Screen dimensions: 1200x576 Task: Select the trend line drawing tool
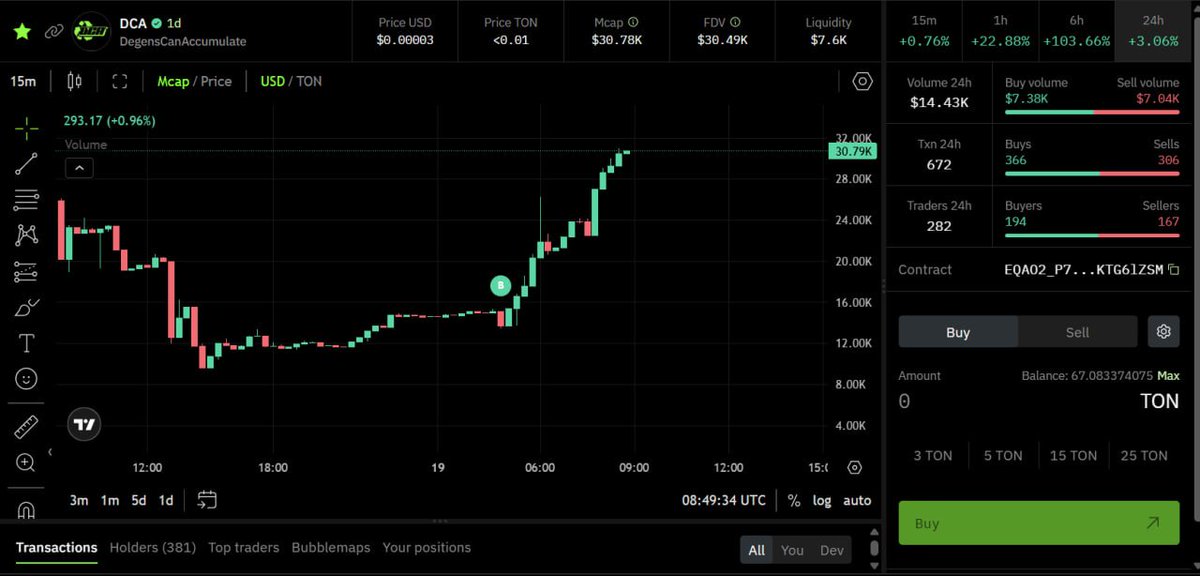click(25, 164)
